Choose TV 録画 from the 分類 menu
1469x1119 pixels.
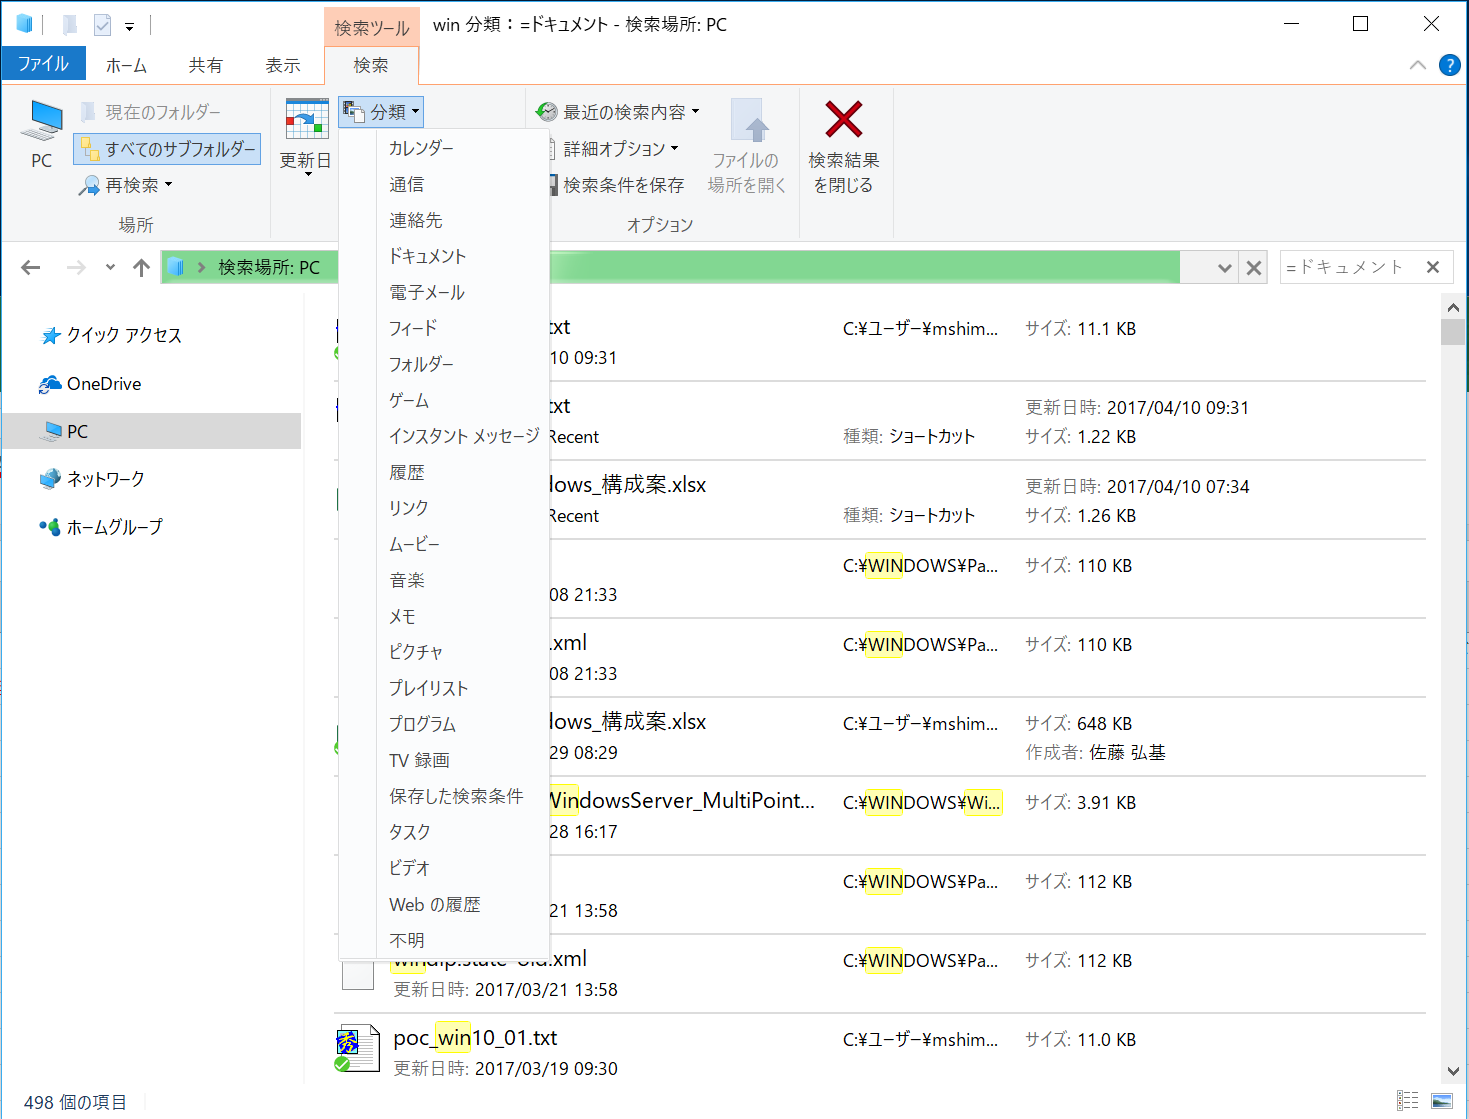(444, 760)
